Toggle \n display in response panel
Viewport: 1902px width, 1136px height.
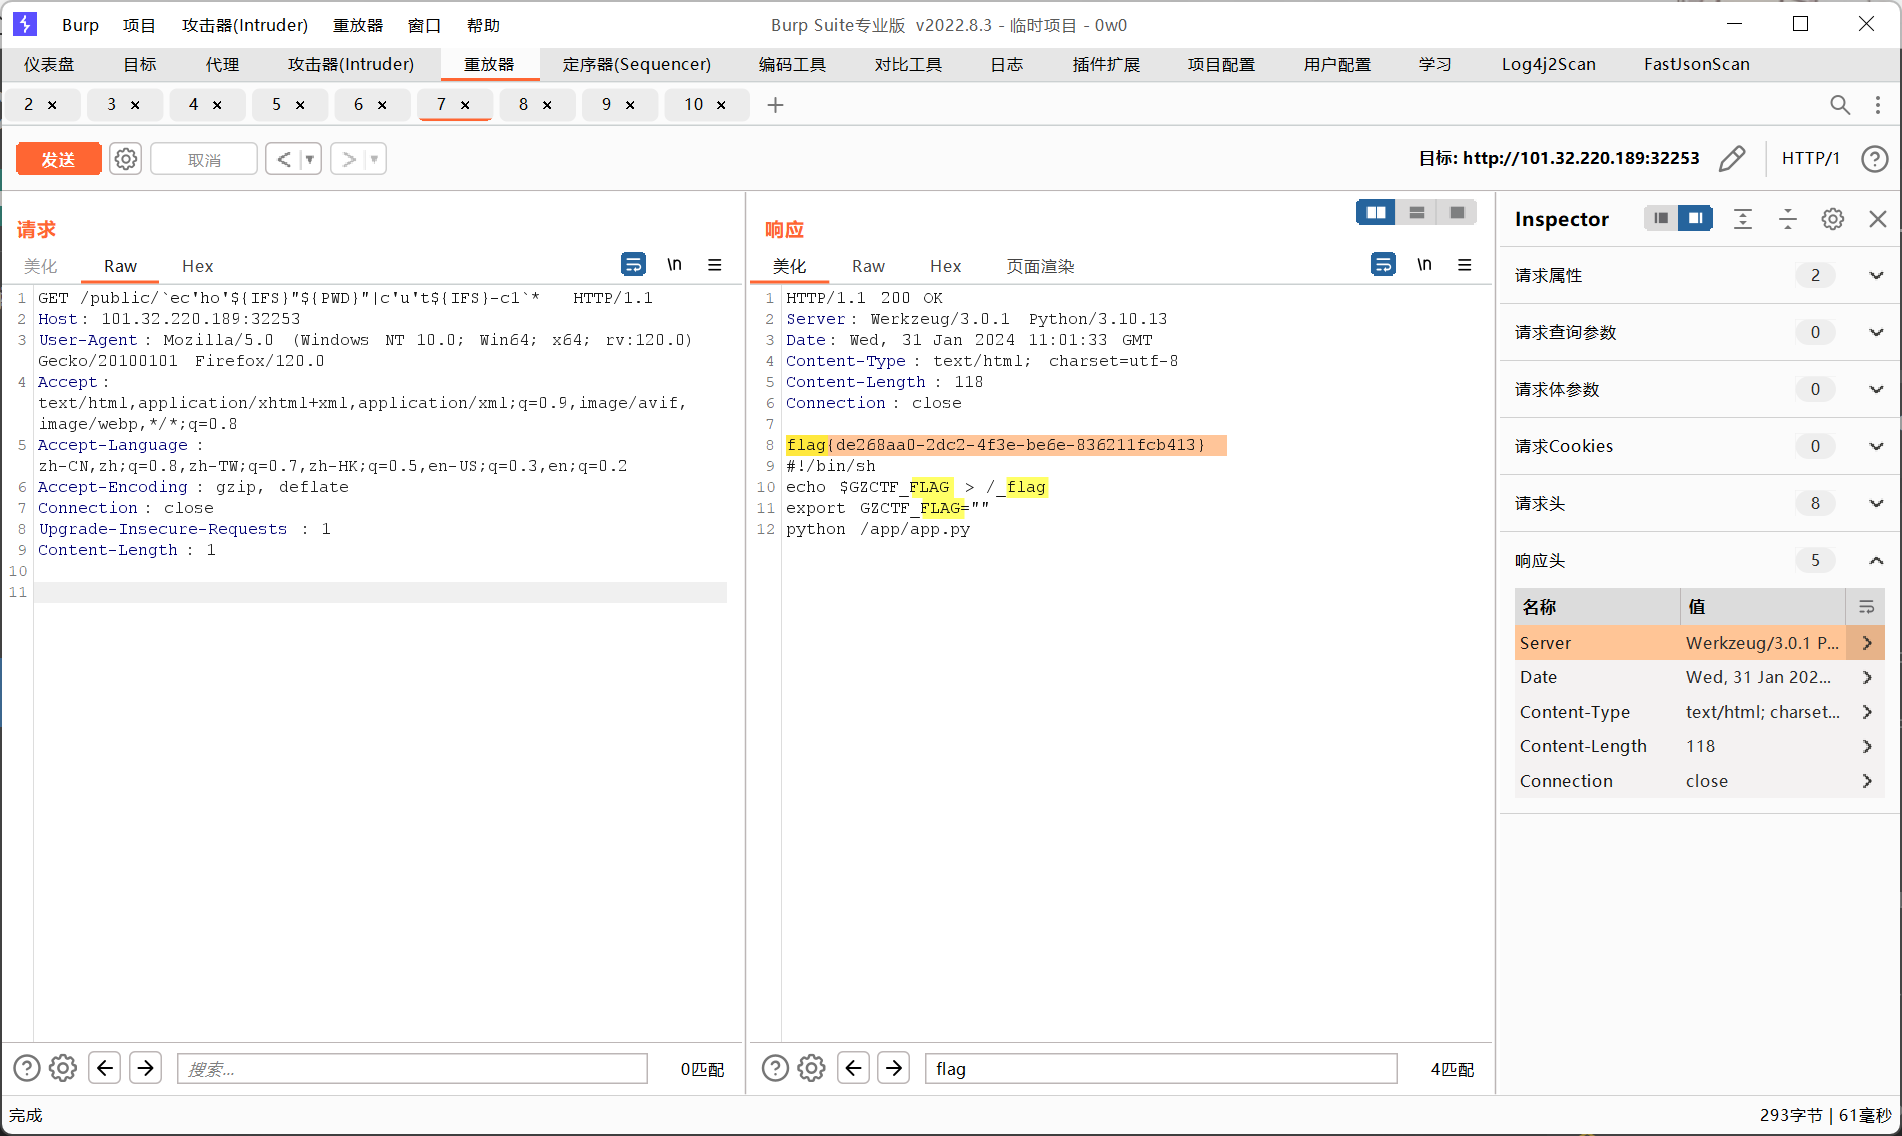(1425, 264)
